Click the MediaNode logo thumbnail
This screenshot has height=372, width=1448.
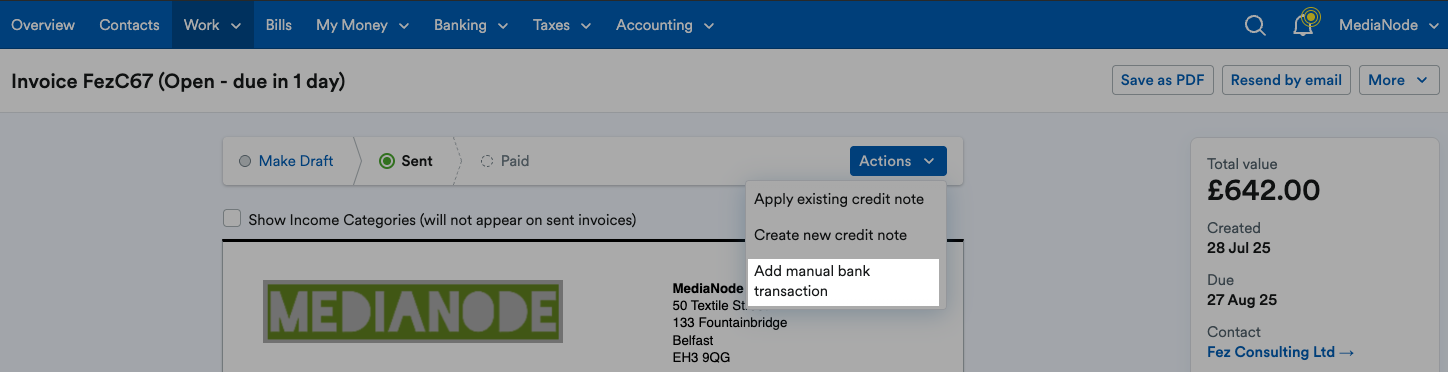pyautogui.click(x=412, y=311)
